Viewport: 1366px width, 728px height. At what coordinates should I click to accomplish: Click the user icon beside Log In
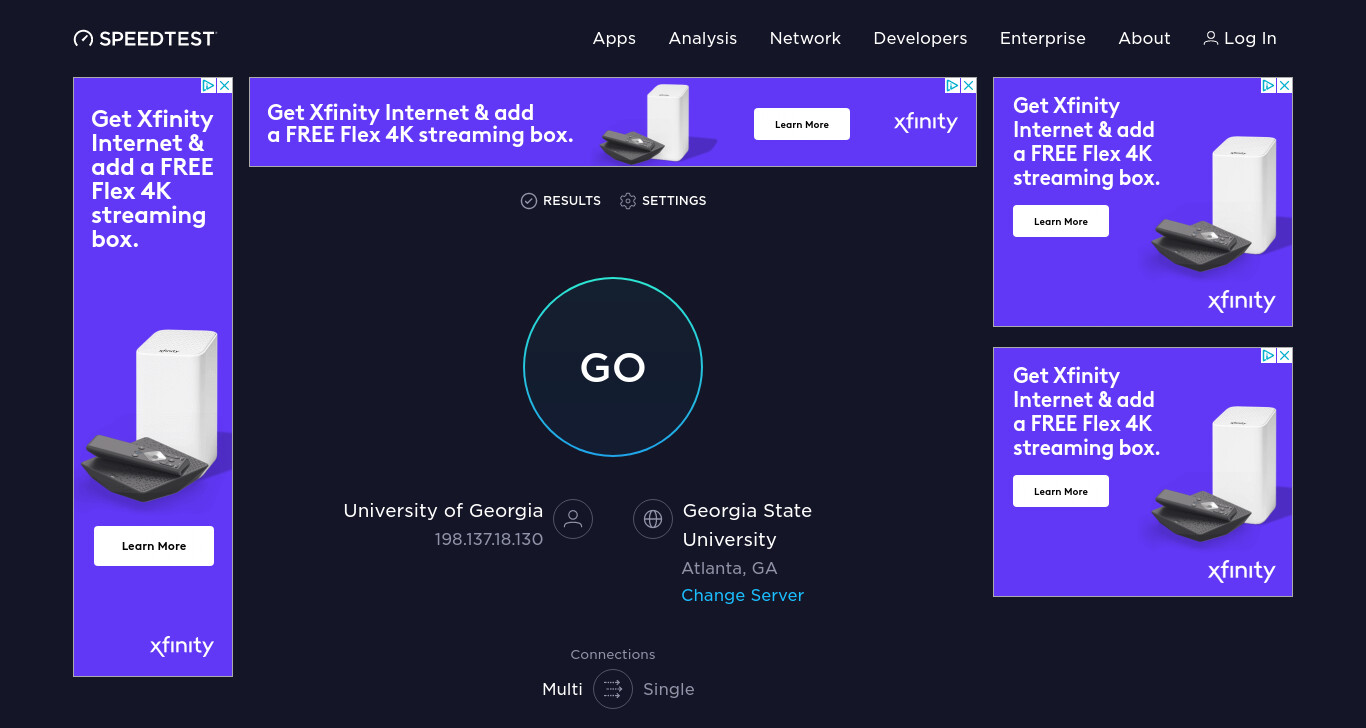(1211, 38)
